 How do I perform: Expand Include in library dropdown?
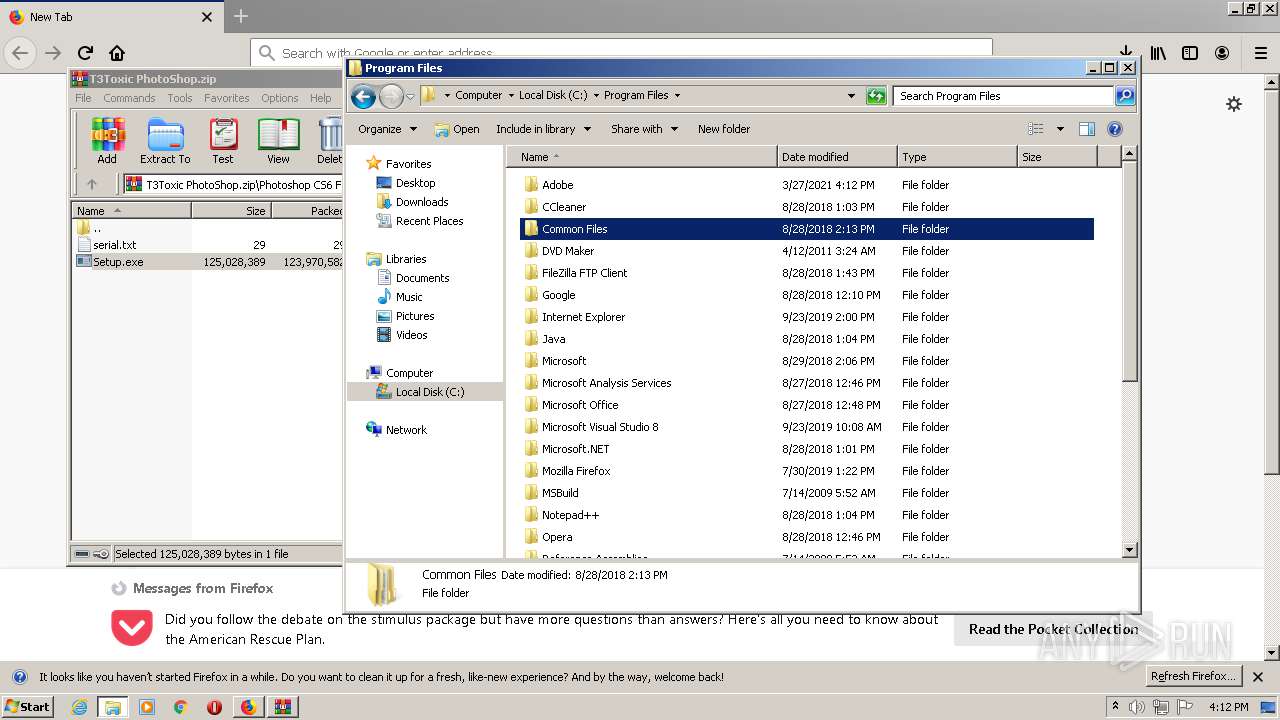[x=544, y=129]
